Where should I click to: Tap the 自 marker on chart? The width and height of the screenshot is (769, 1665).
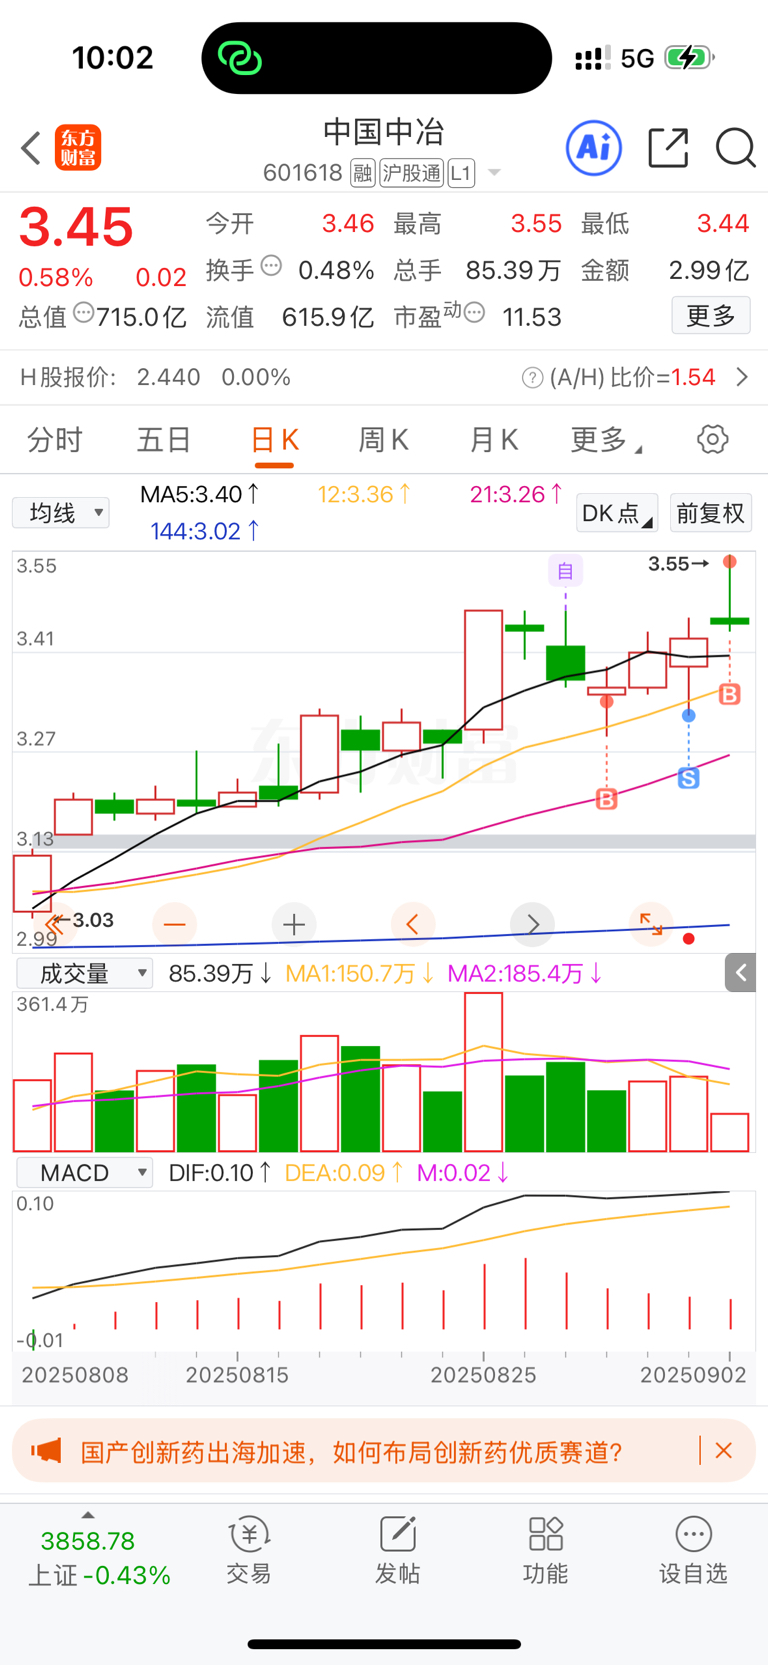pos(565,571)
